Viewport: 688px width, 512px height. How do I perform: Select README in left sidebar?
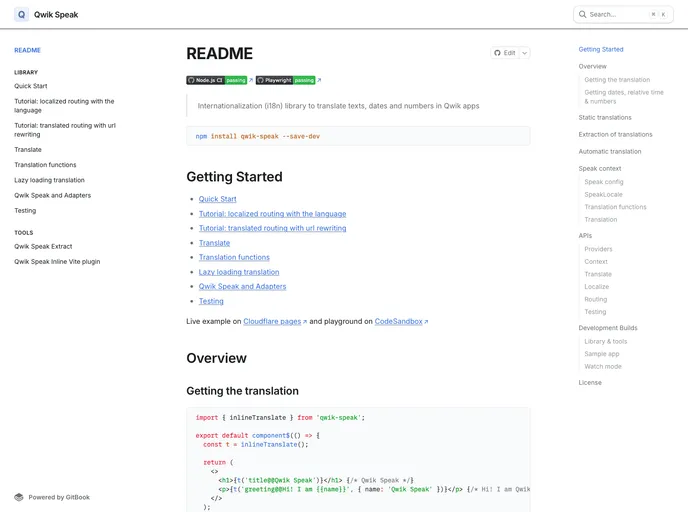27,49
